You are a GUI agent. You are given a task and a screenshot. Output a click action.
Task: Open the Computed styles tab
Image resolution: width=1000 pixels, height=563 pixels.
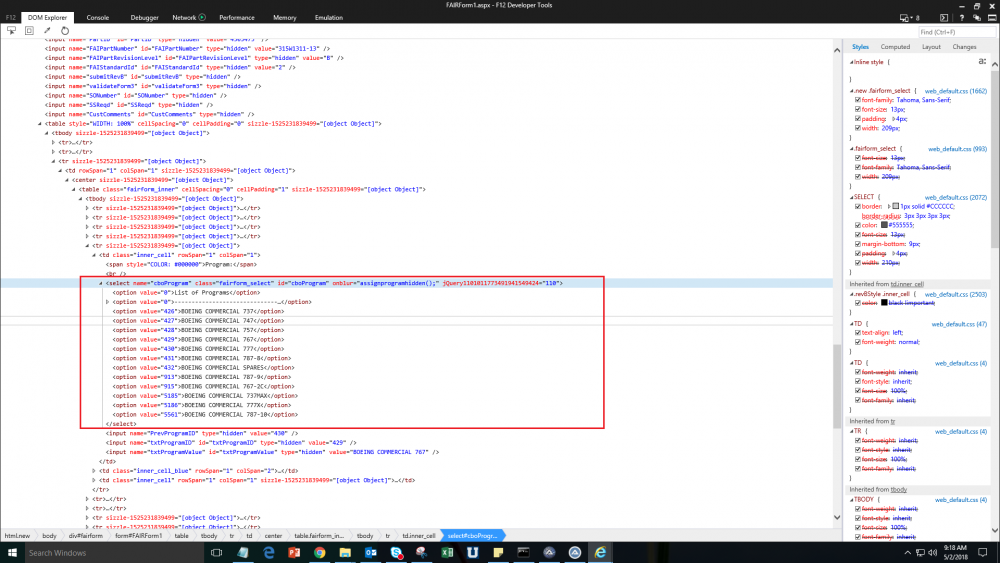895,47
